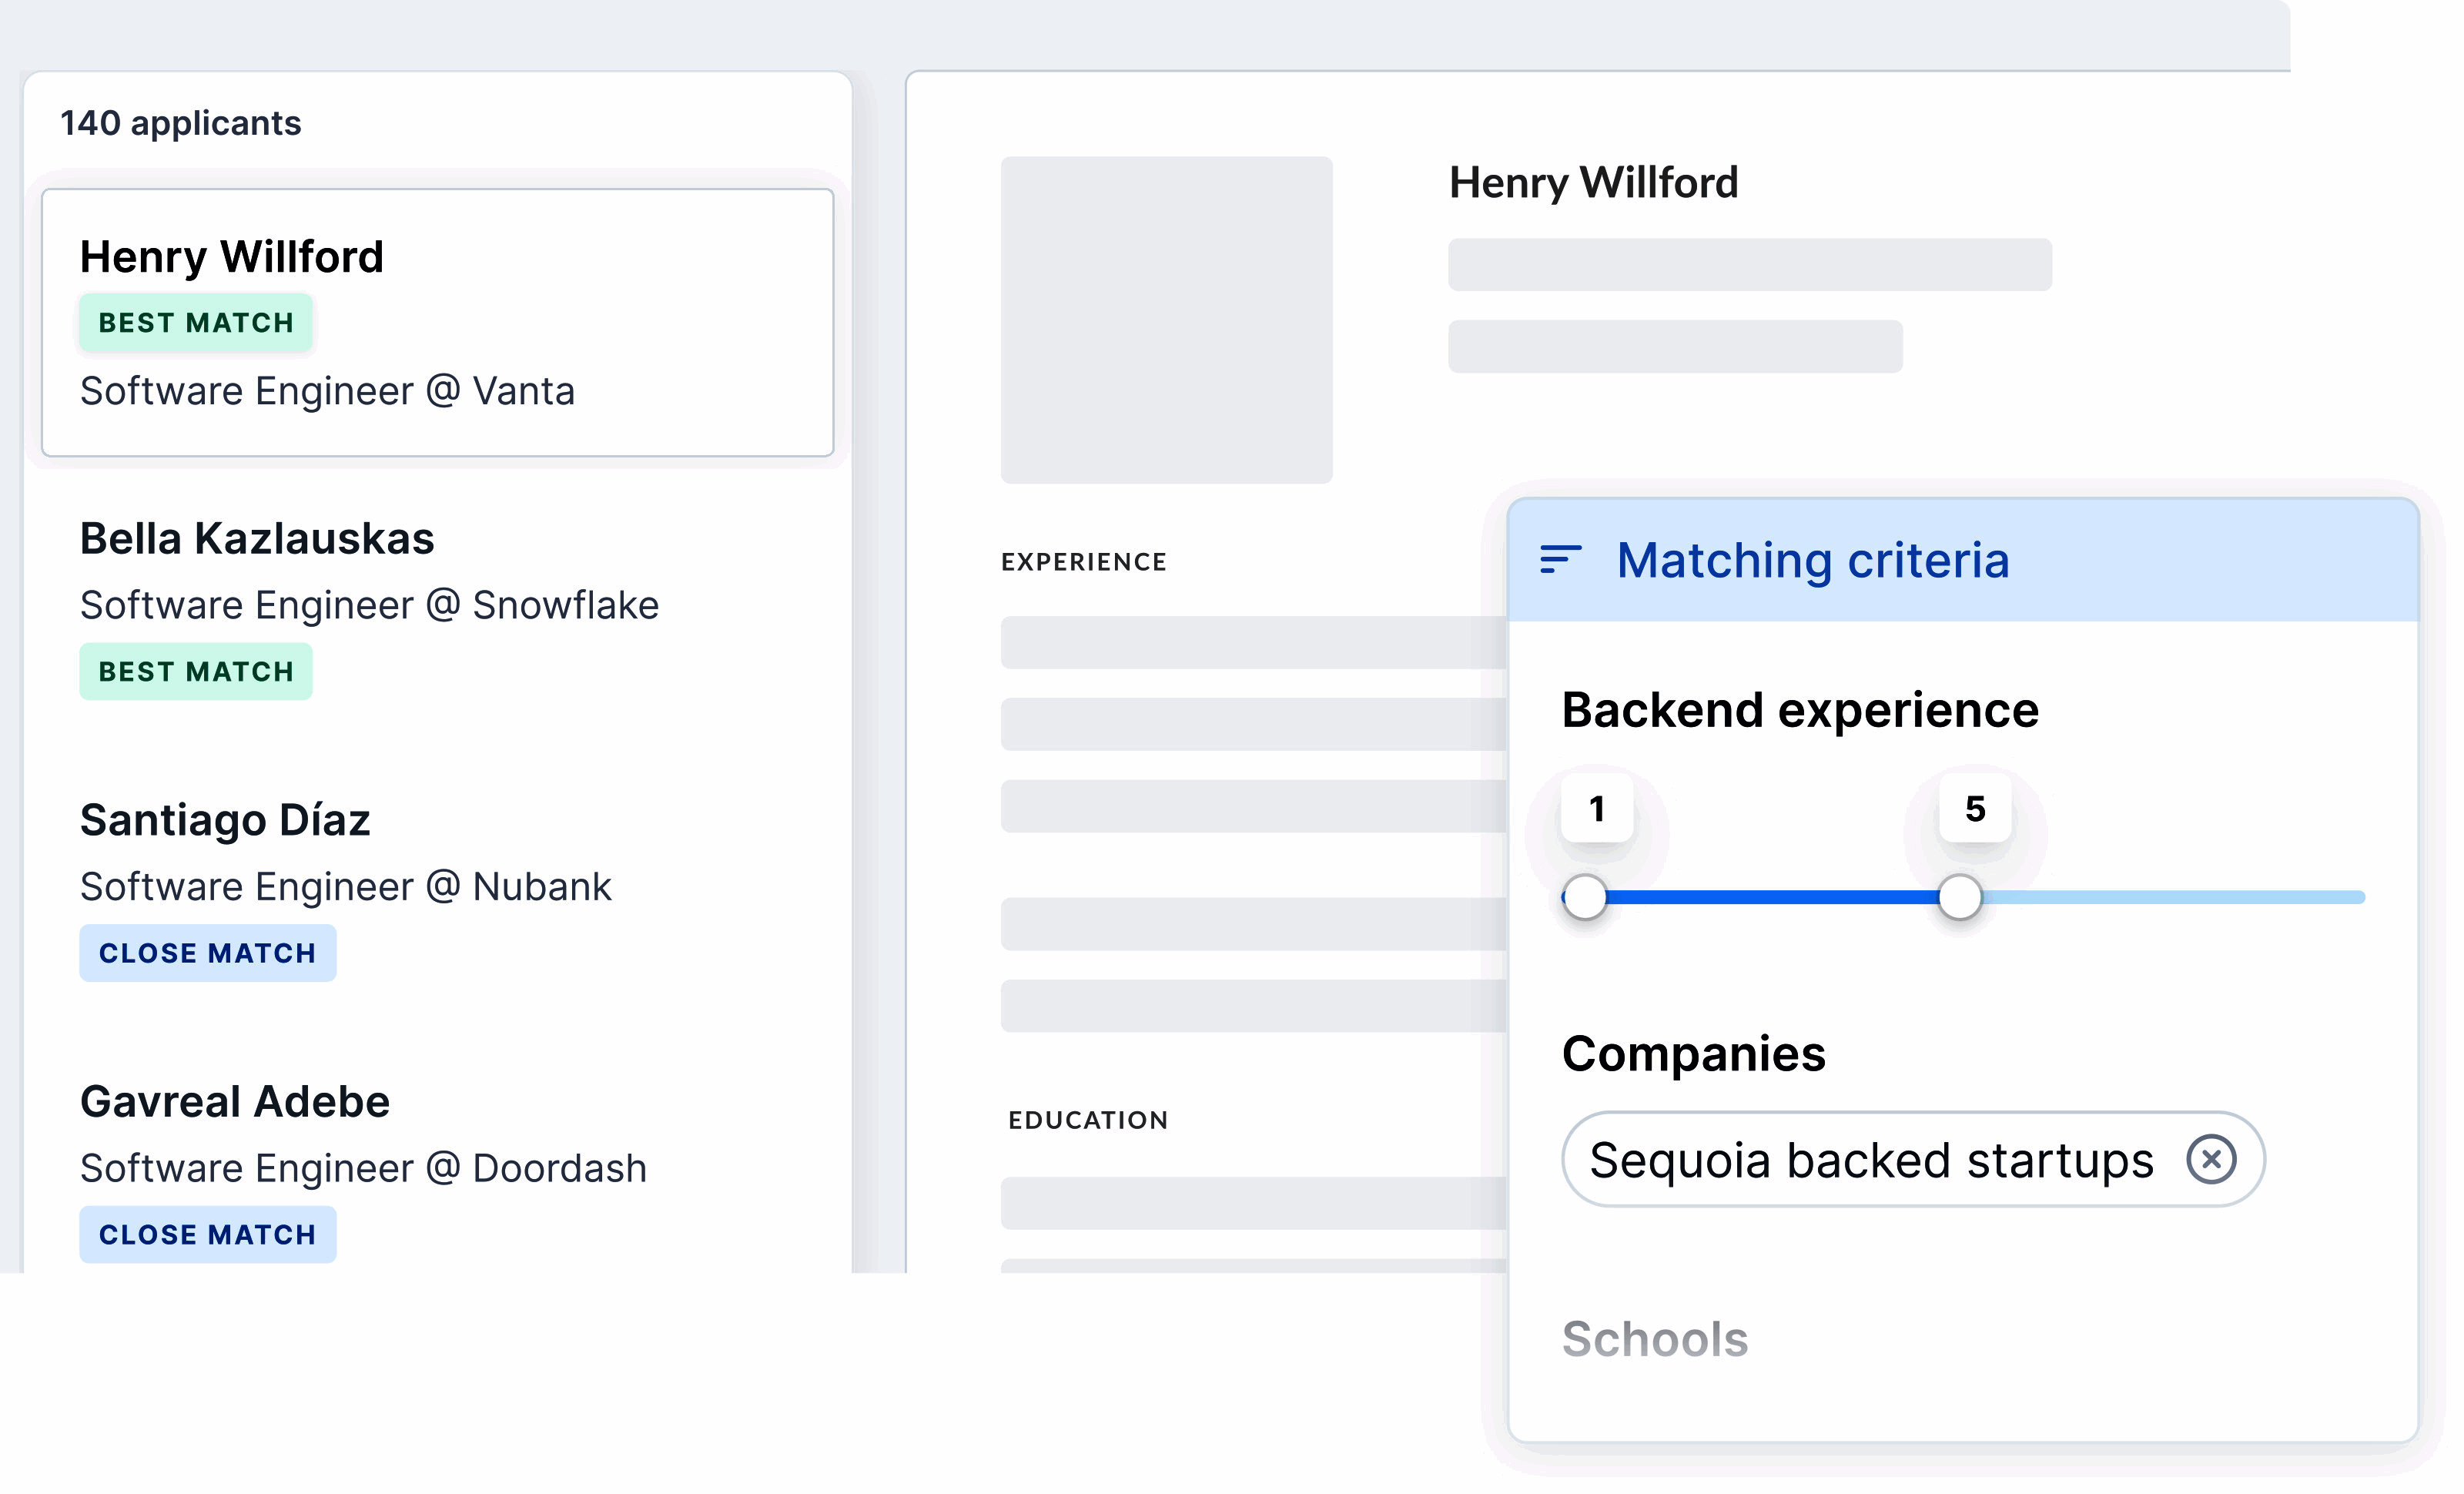Click Bella Kazlauskas's Best Match badge
Screen dimensions: 2464x1494
click(x=196, y=672)
